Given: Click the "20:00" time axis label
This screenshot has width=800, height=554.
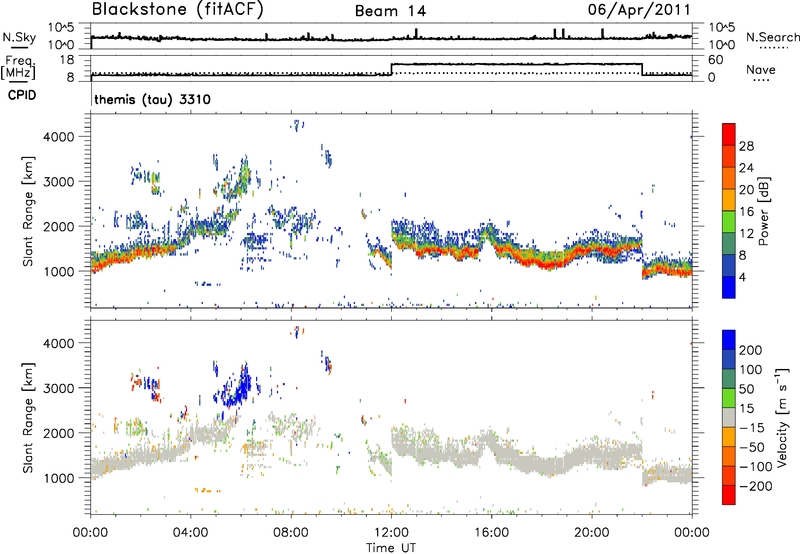Looking at the screenshot, I should click(591, 533).
